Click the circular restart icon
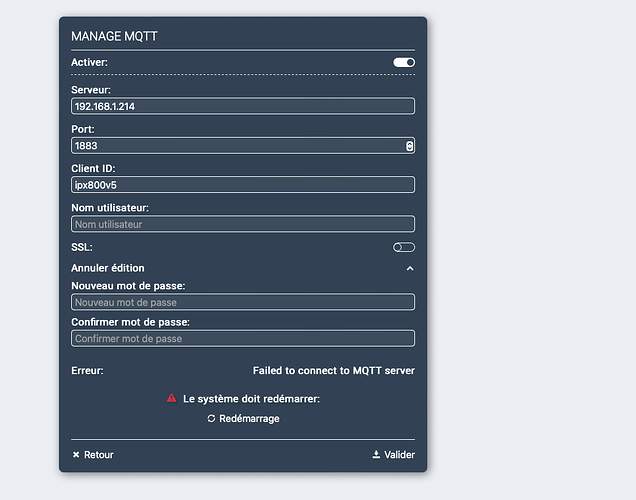 [211, 418]
